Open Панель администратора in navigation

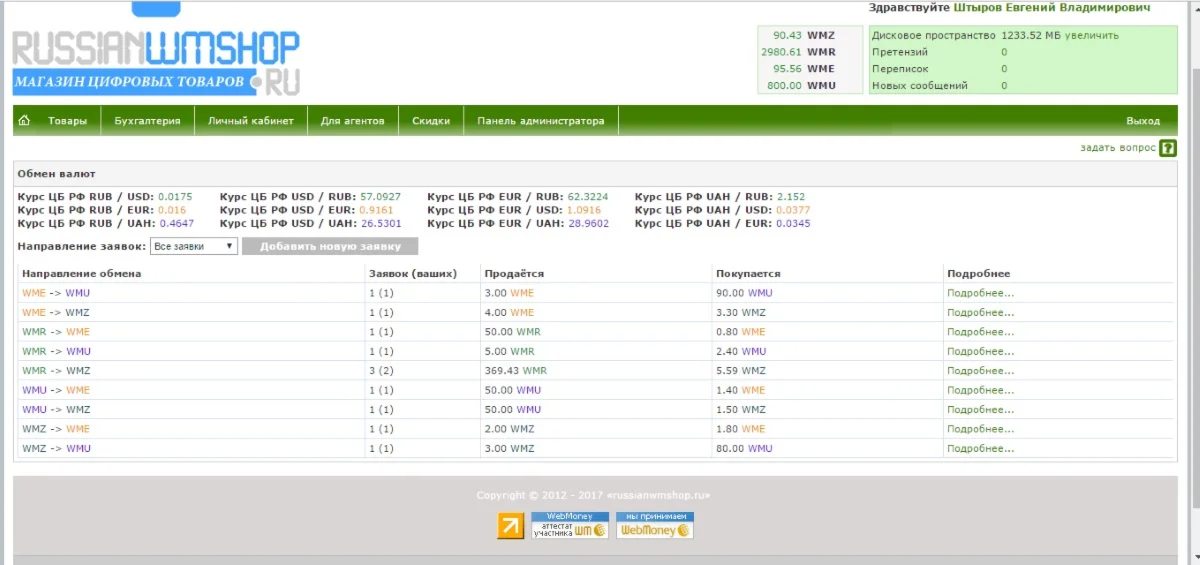540,121
